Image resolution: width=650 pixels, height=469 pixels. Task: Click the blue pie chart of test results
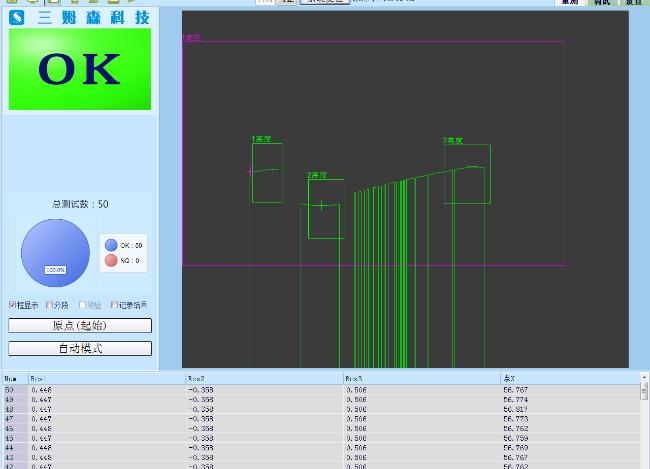55,253
